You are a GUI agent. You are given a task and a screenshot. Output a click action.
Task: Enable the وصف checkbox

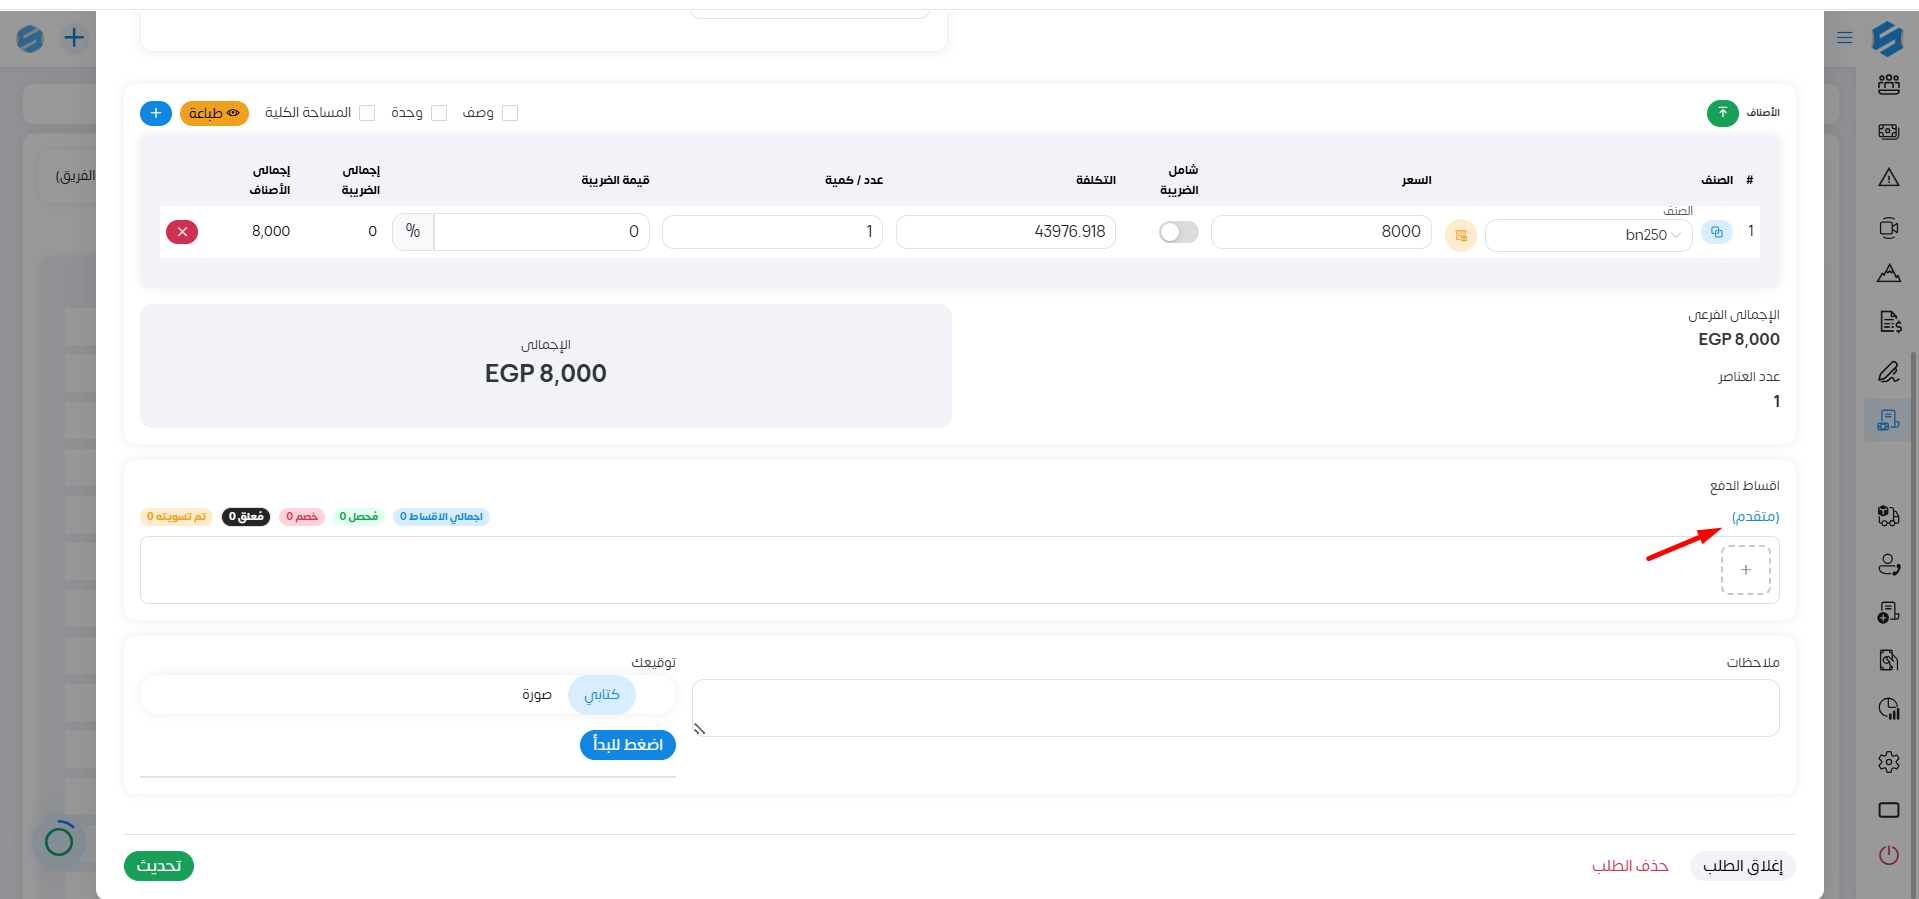pyautogui.click(x=510, y=113)
